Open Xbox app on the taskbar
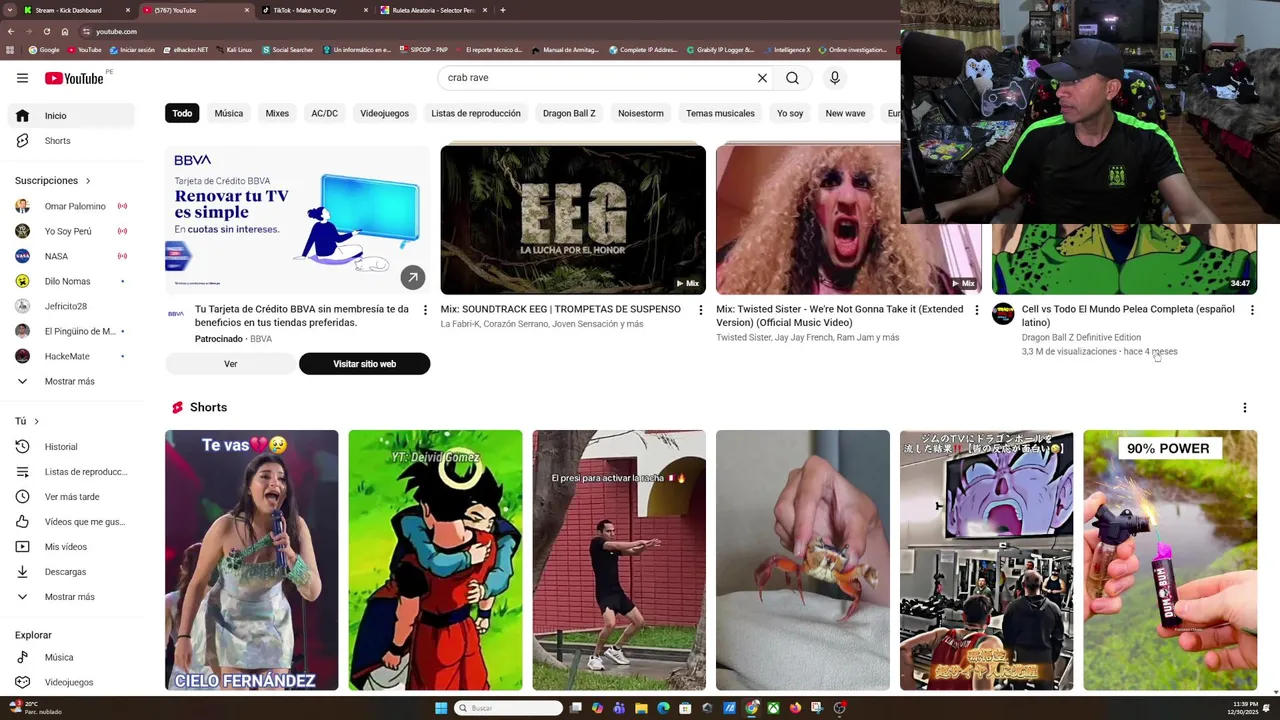Viewport: 1280px width, 720px height. pos(773,708)
